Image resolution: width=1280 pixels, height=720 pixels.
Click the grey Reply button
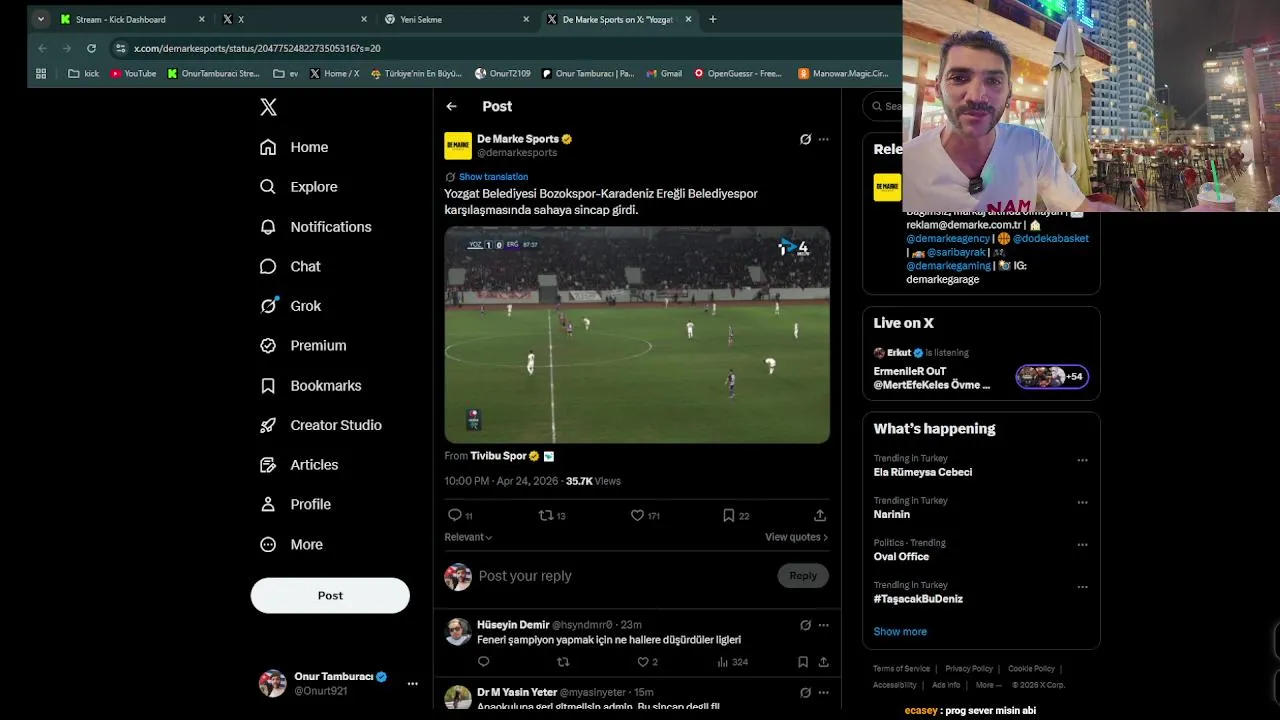tap(803, 575)
